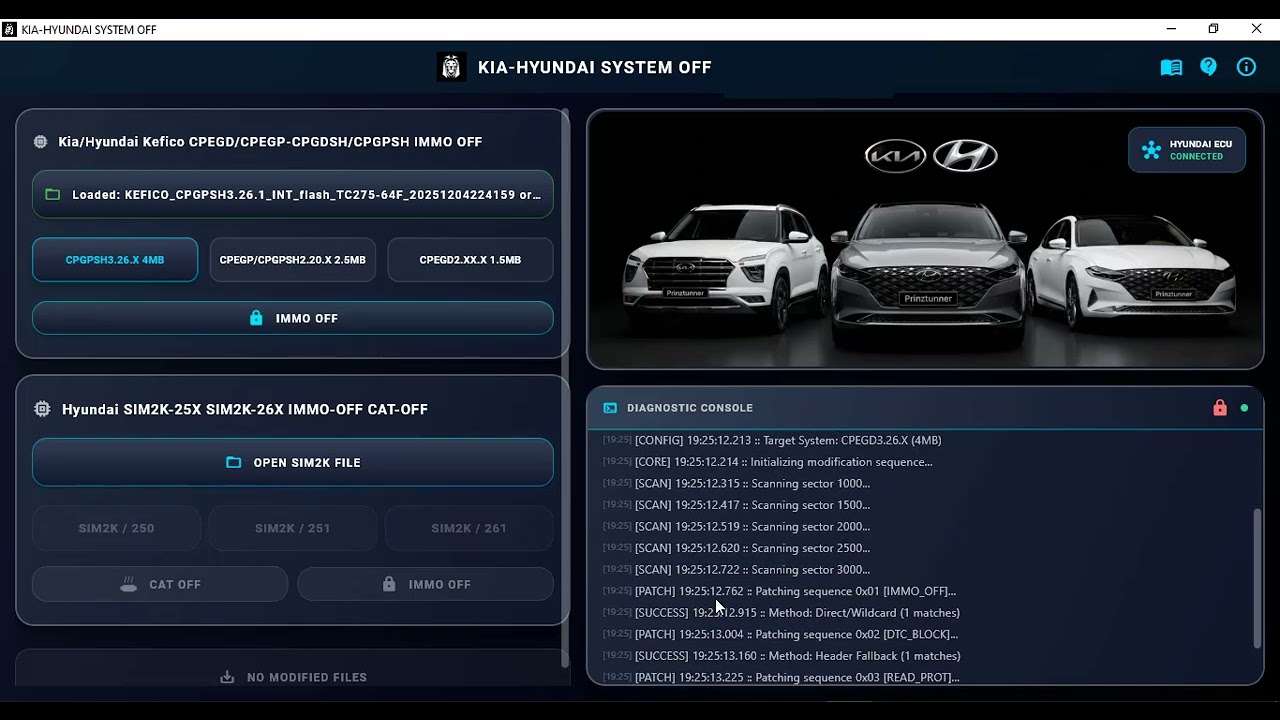The width and height of the screenshot is (1280, 720).
Task: Click OPEN SIM2K FILE button
Action: coord(293,463)
